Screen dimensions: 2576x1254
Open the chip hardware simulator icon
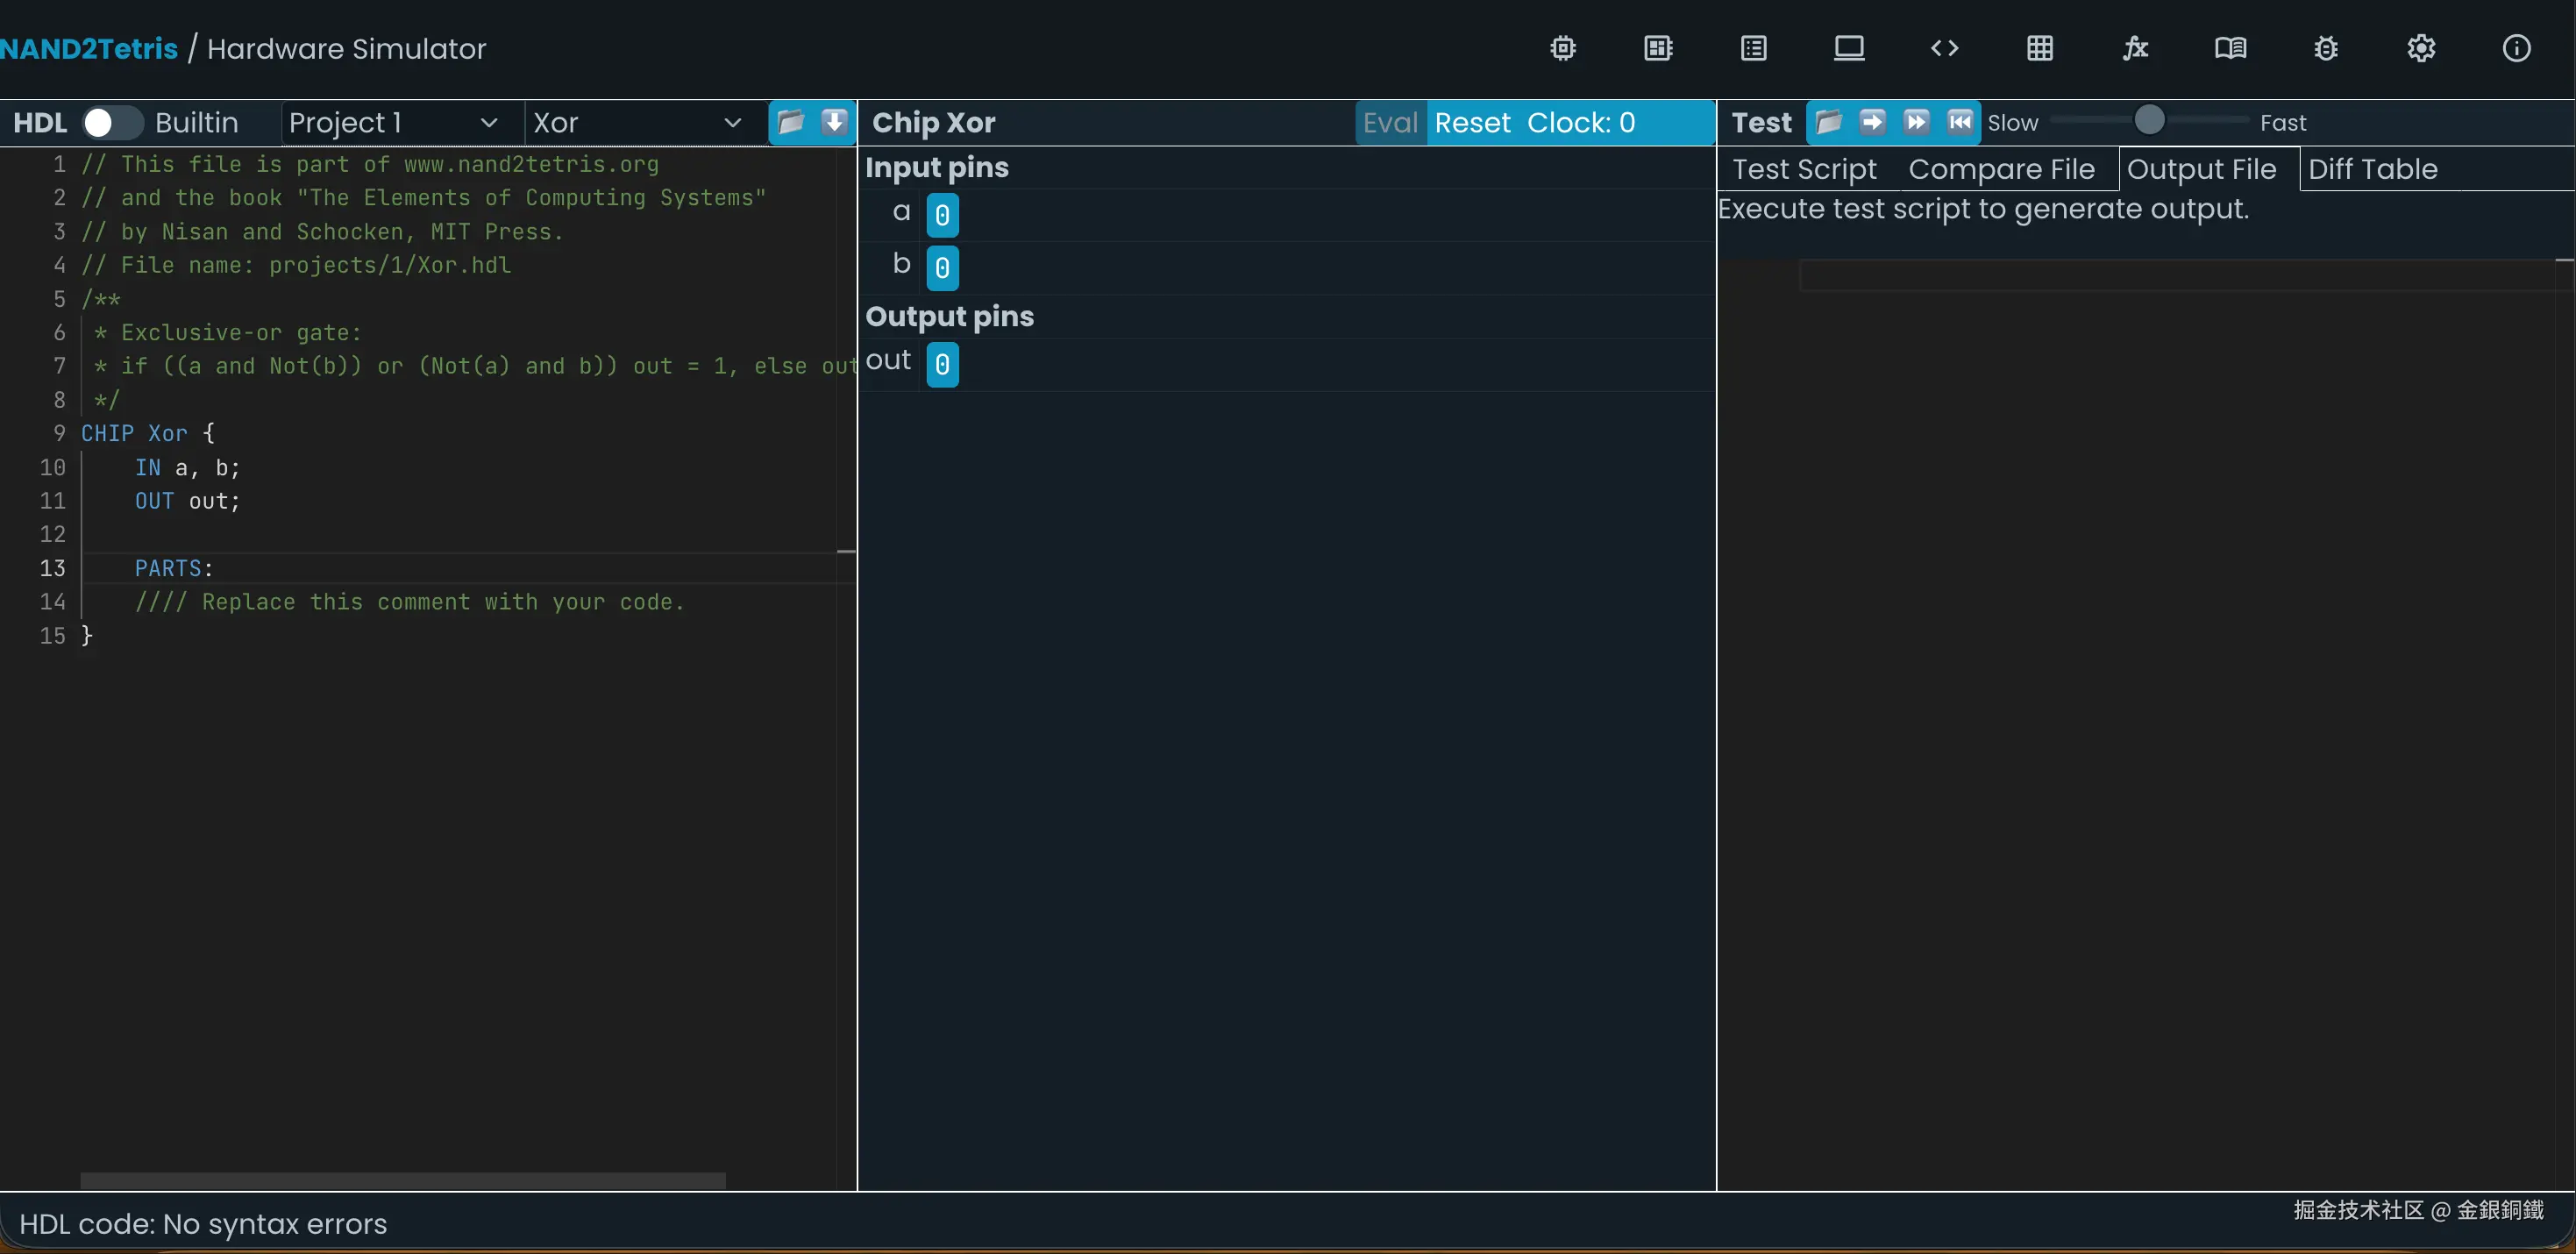1562,48
